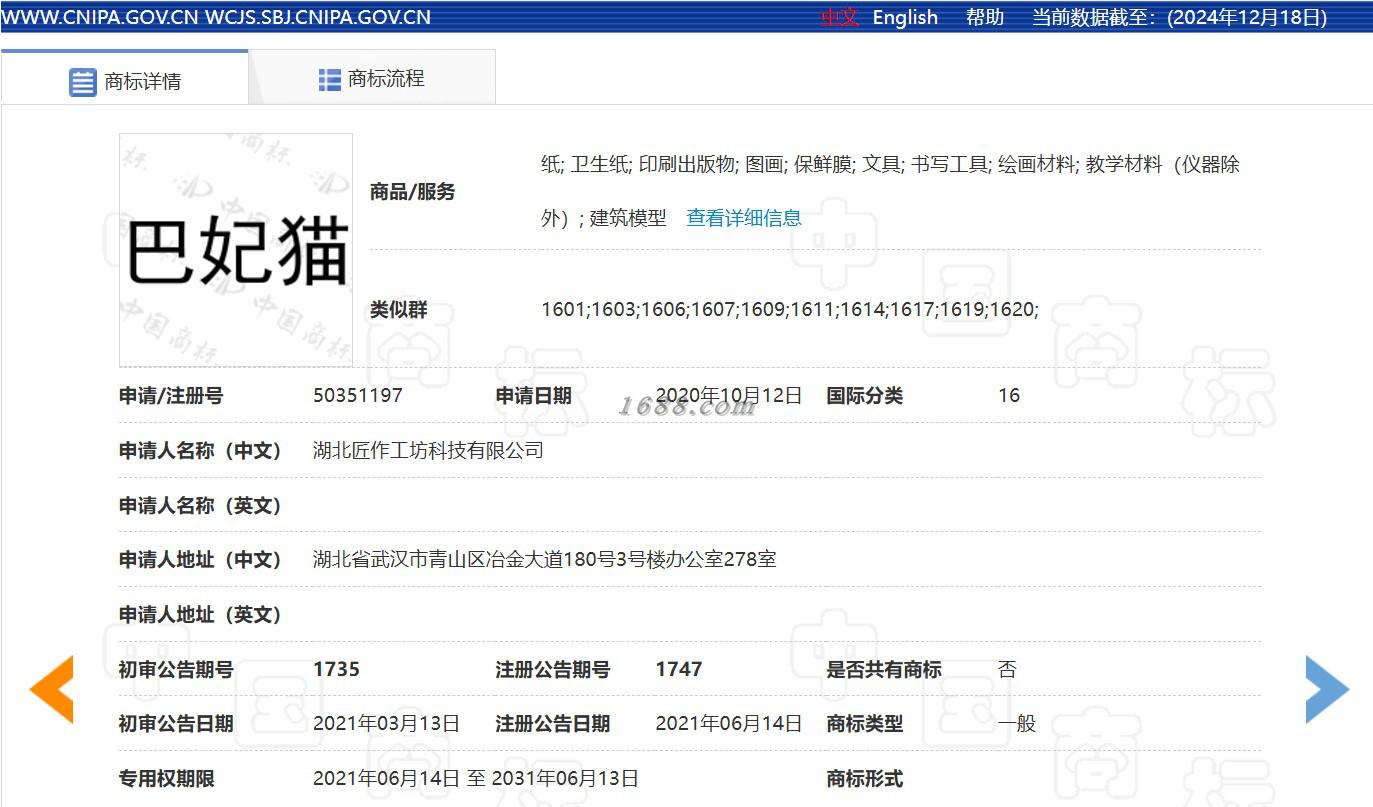The height and width of the screenshot is (807, 1373).
Task: Switch to the 商标流程 tab
Action: [372, 78]
